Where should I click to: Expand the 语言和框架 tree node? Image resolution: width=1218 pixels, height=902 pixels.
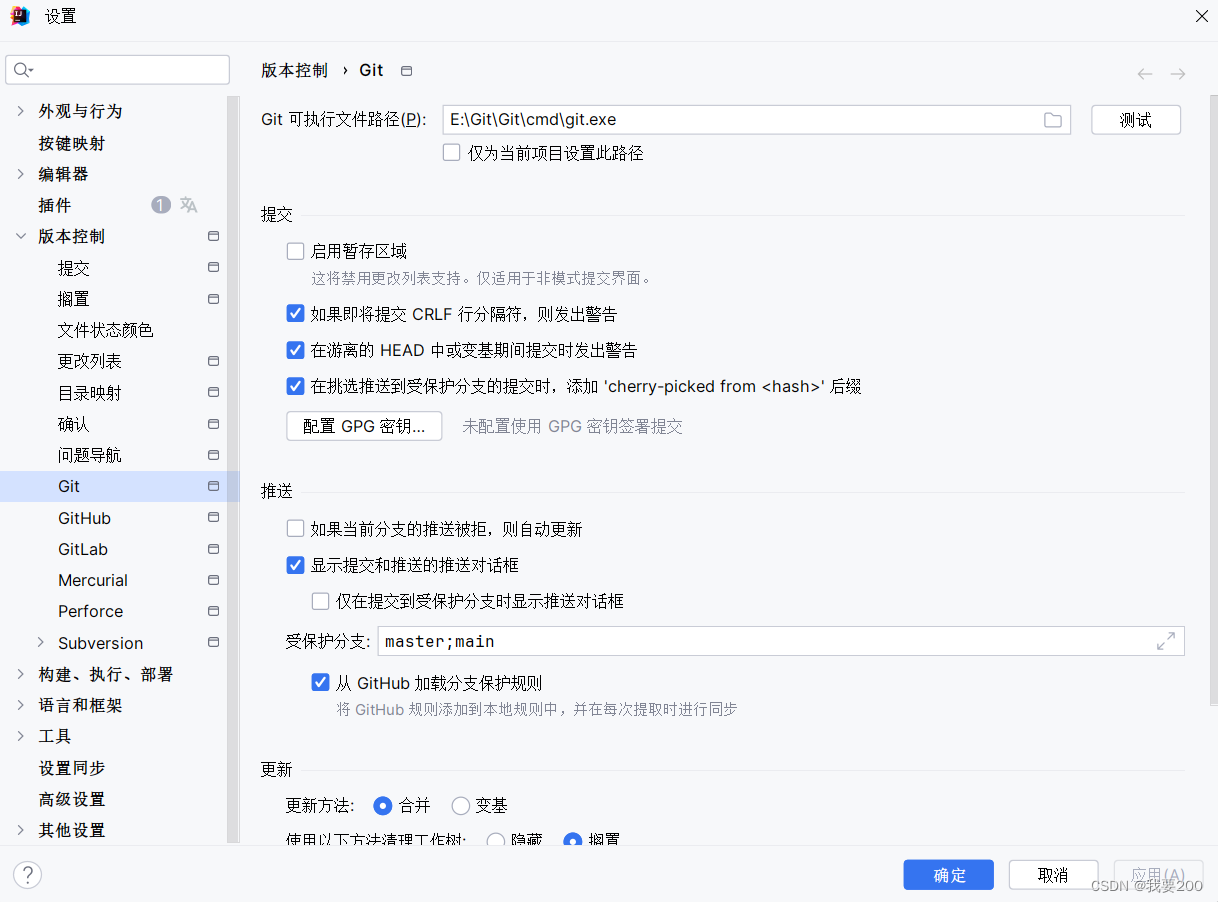[x=21, y=705]
